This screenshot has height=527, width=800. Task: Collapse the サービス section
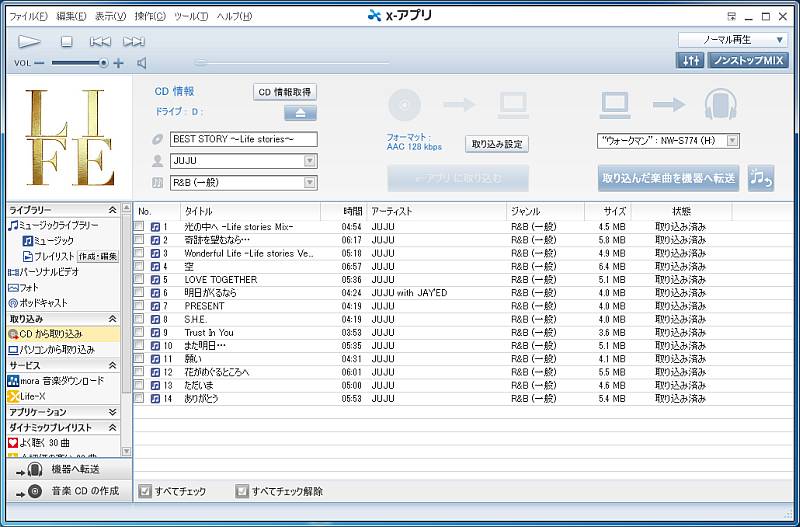pyautogui.click(x=112, y=365)
